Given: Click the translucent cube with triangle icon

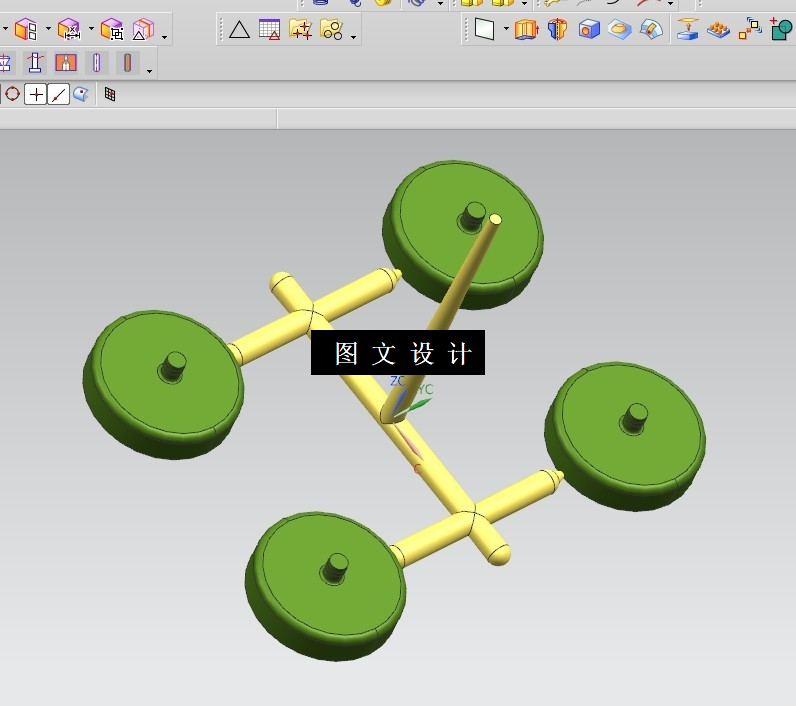Looking at the screenshot, I should click(x=143, y=29).
